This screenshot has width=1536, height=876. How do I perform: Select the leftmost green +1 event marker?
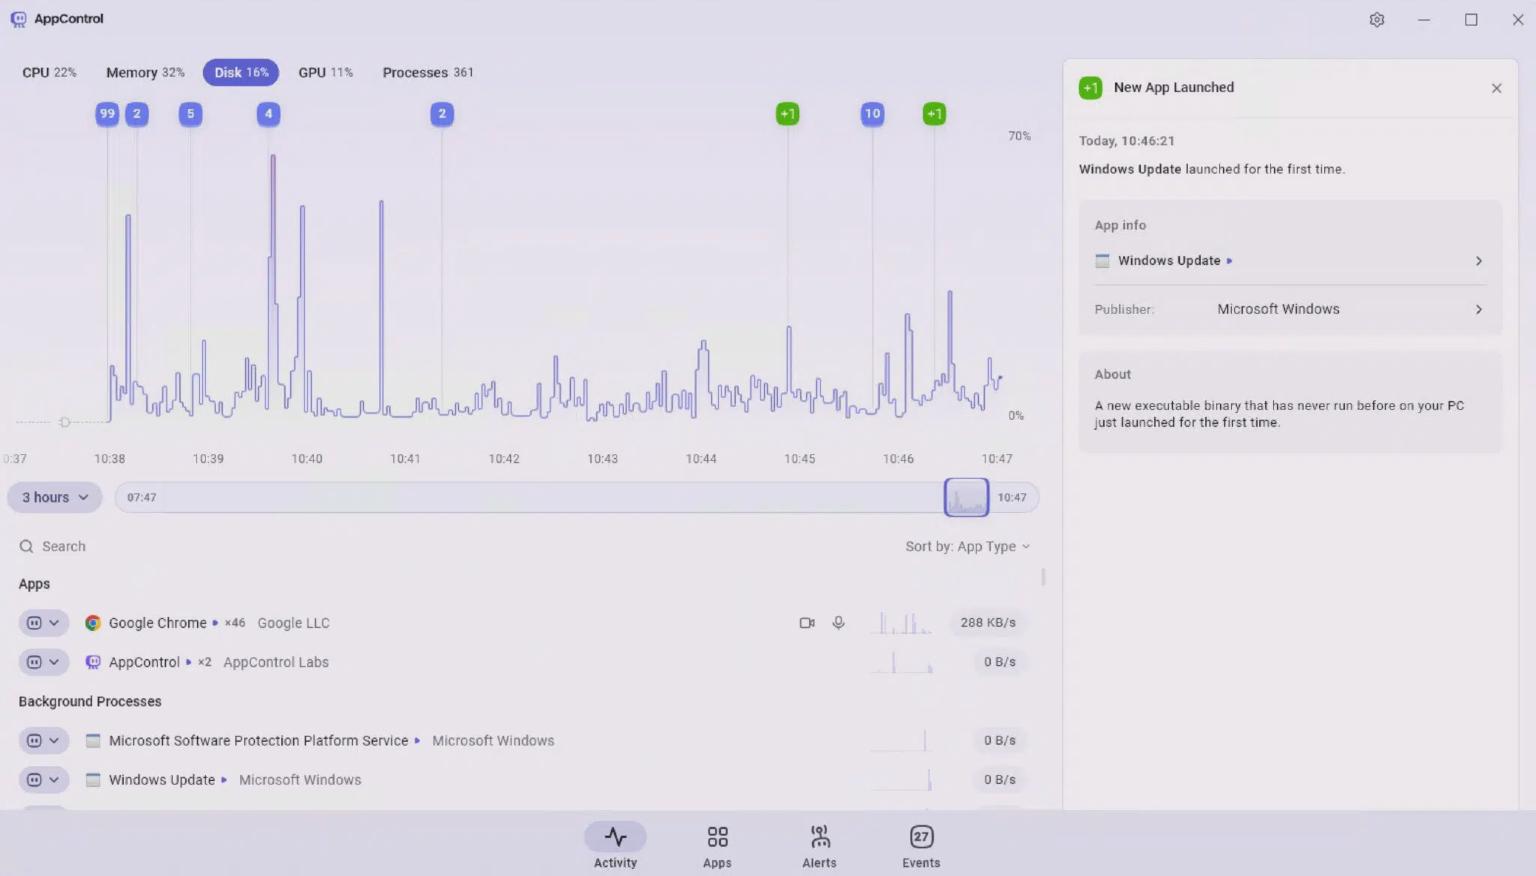tap(788, 114)
